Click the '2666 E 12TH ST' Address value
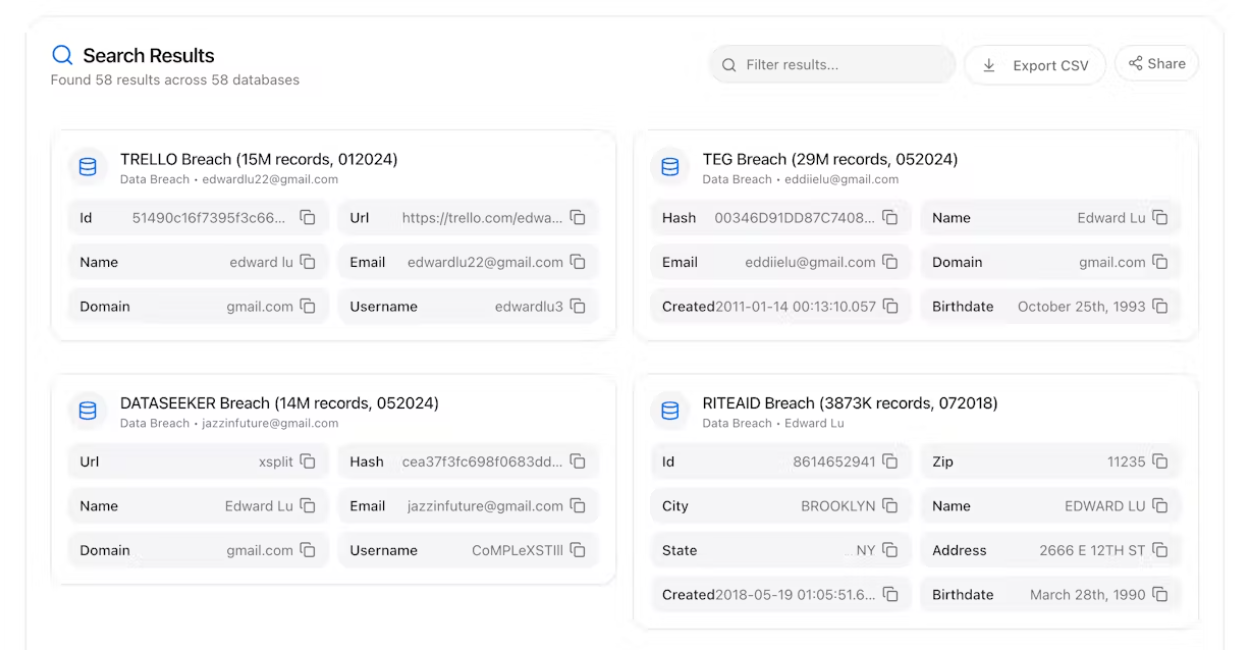The image size is (1247, 650). (x=1092, y=551)
